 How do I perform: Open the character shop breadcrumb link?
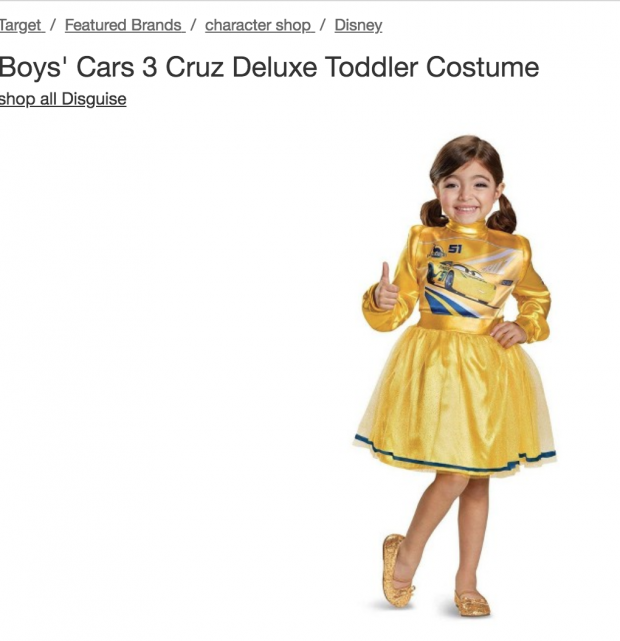click(x=260, y=25)
